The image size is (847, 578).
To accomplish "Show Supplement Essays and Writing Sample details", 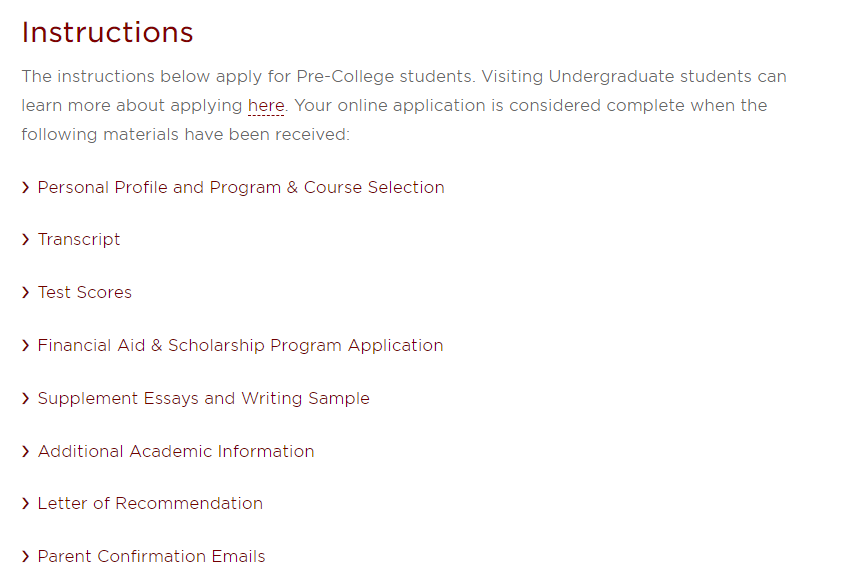I will [x=203, y=399].
